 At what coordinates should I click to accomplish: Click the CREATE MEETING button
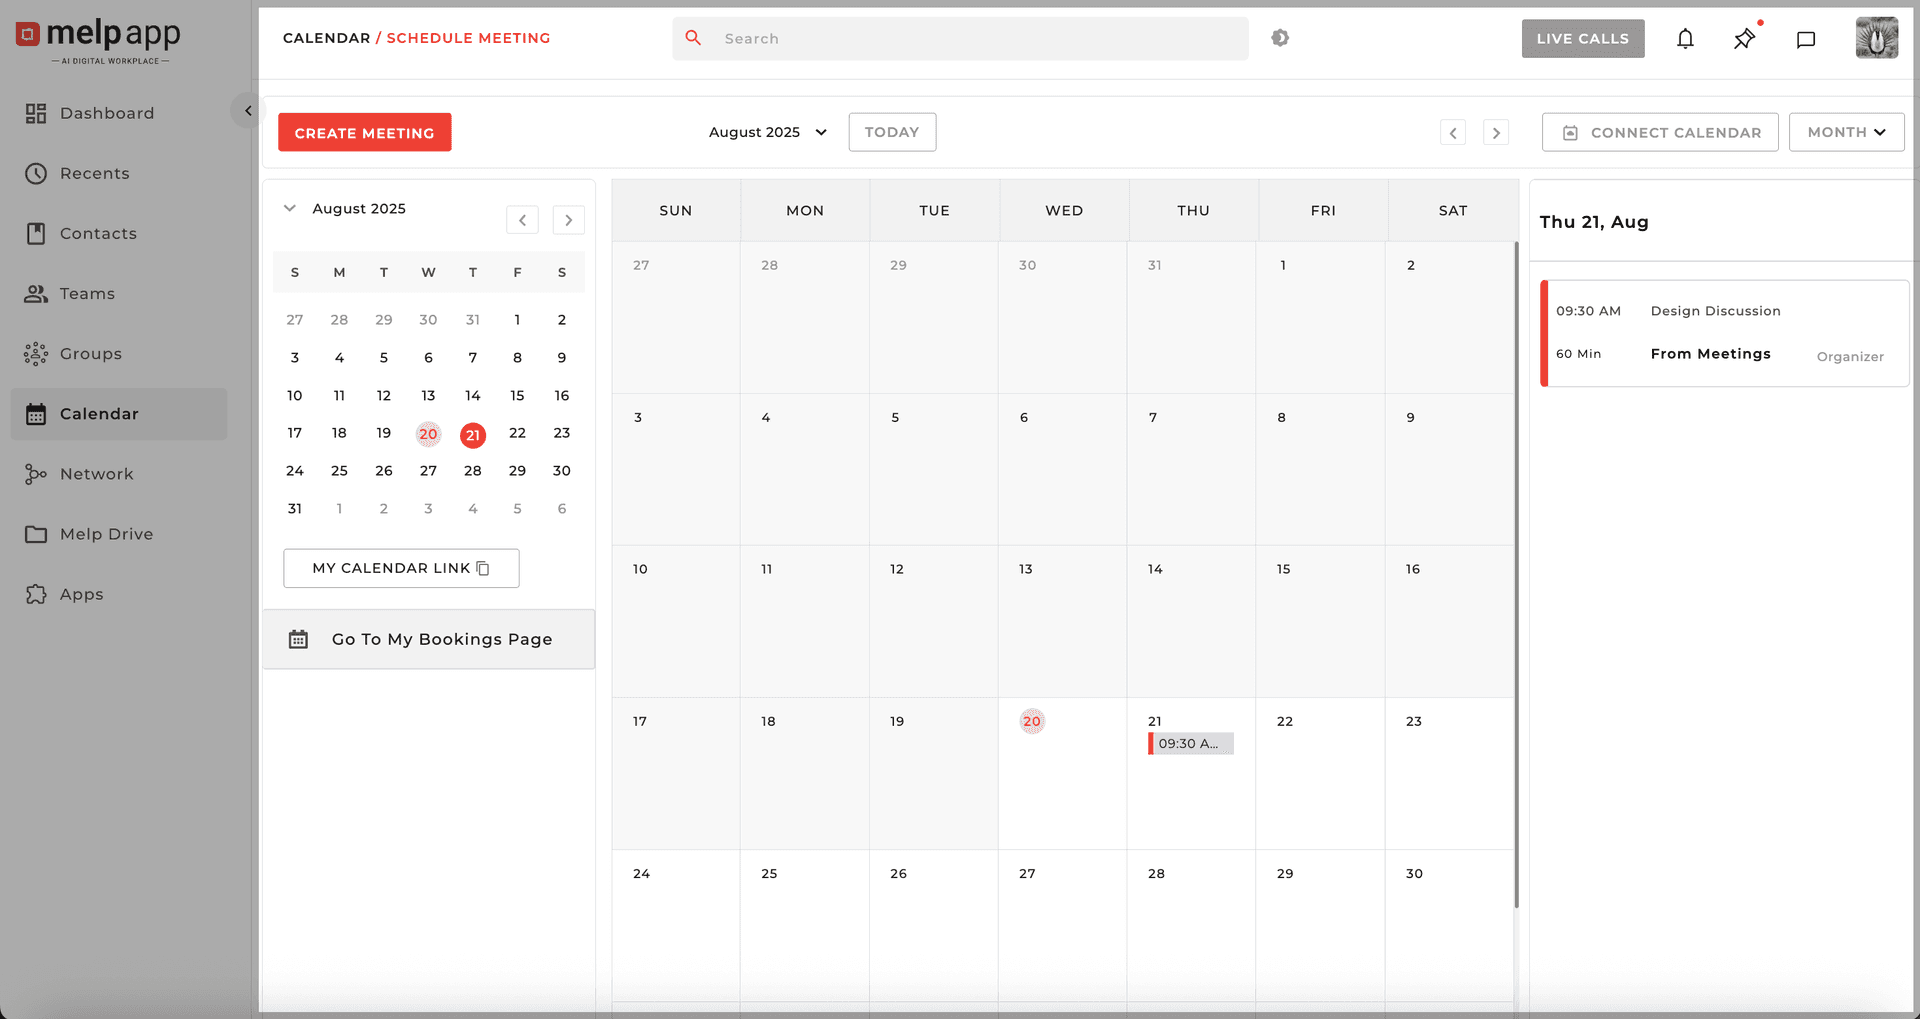[x=364, y=131]
